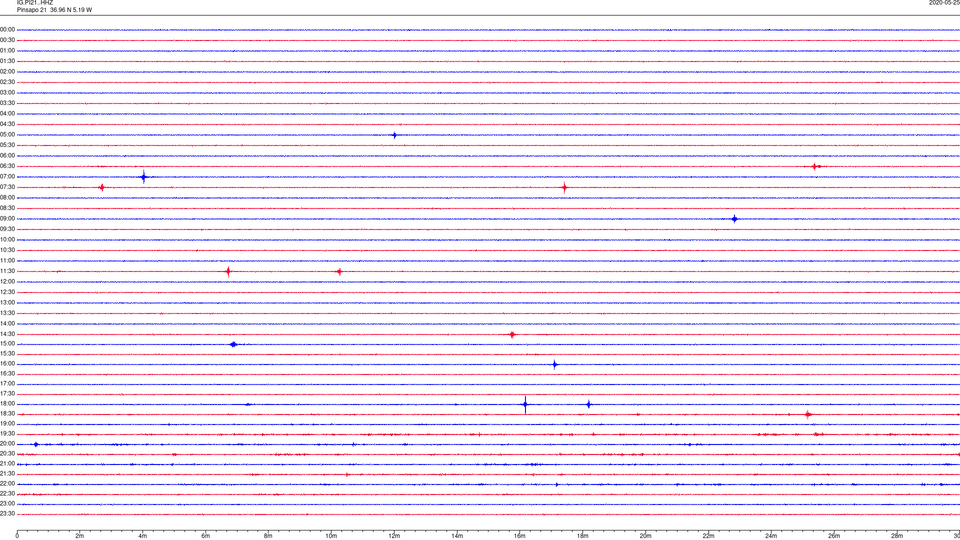The image size is (960, 540).
Task: Pick the blue event spike on the 07:00 trace
Action: pyautogui.click(x=143, y=177)
